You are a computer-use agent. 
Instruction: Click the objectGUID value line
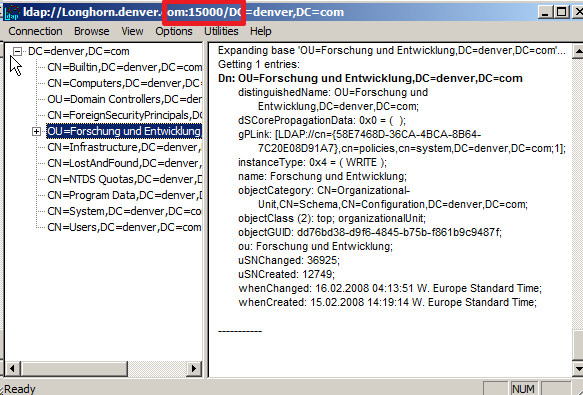[370, 232]
